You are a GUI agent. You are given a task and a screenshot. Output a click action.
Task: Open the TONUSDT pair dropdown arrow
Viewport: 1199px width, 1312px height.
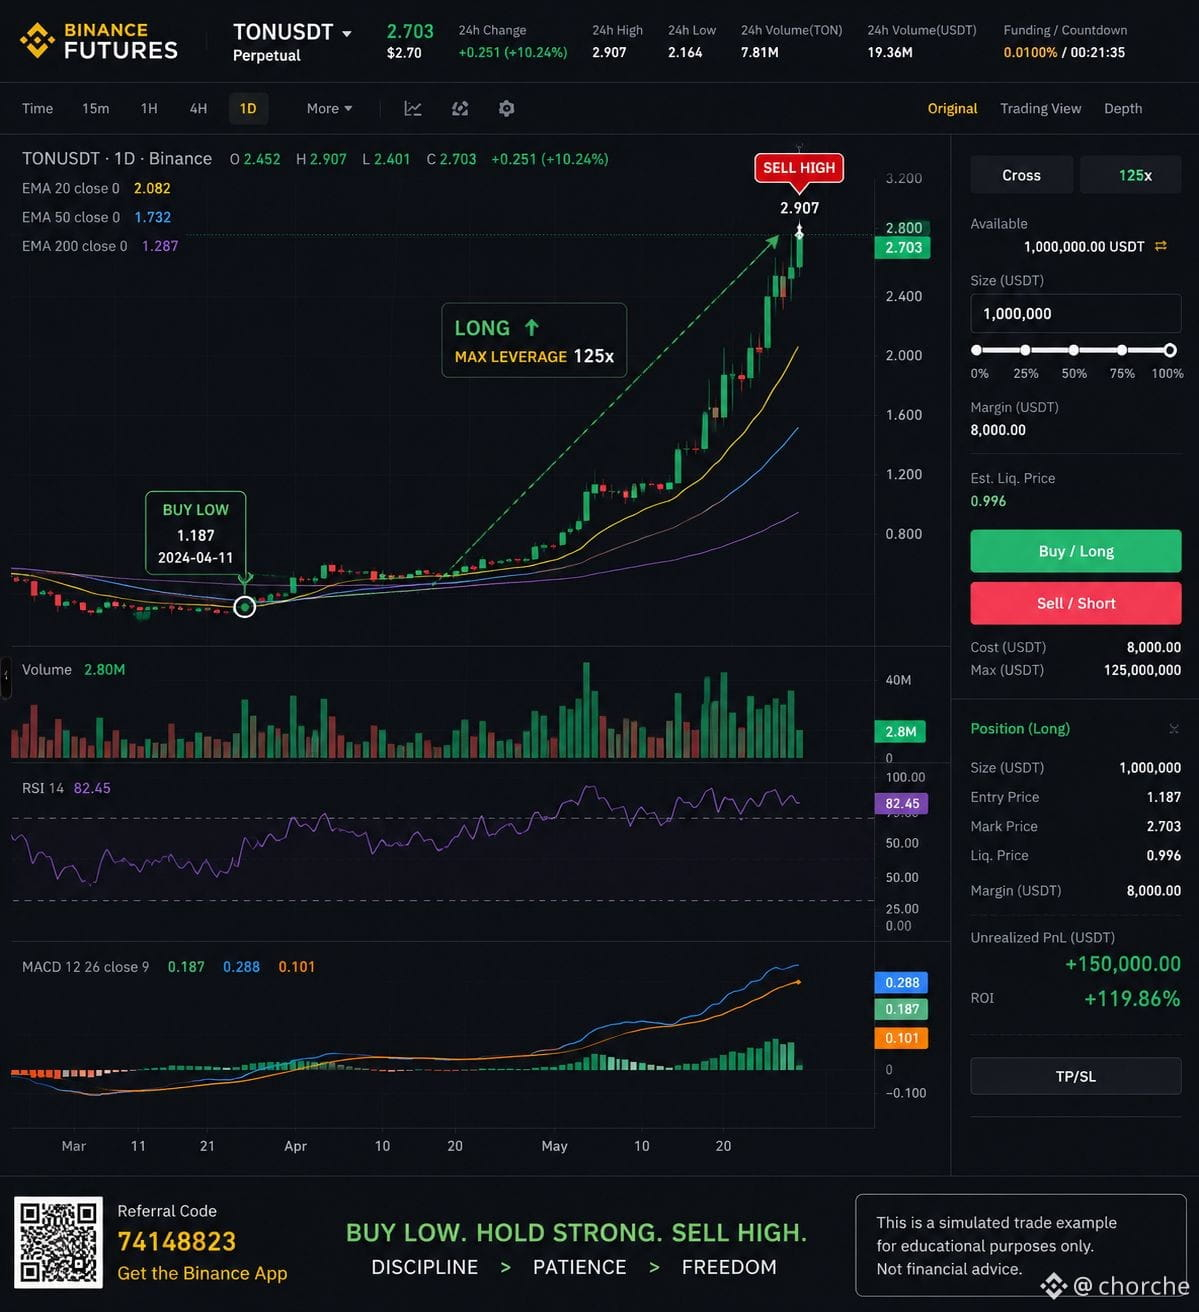(x=347, y=33)
